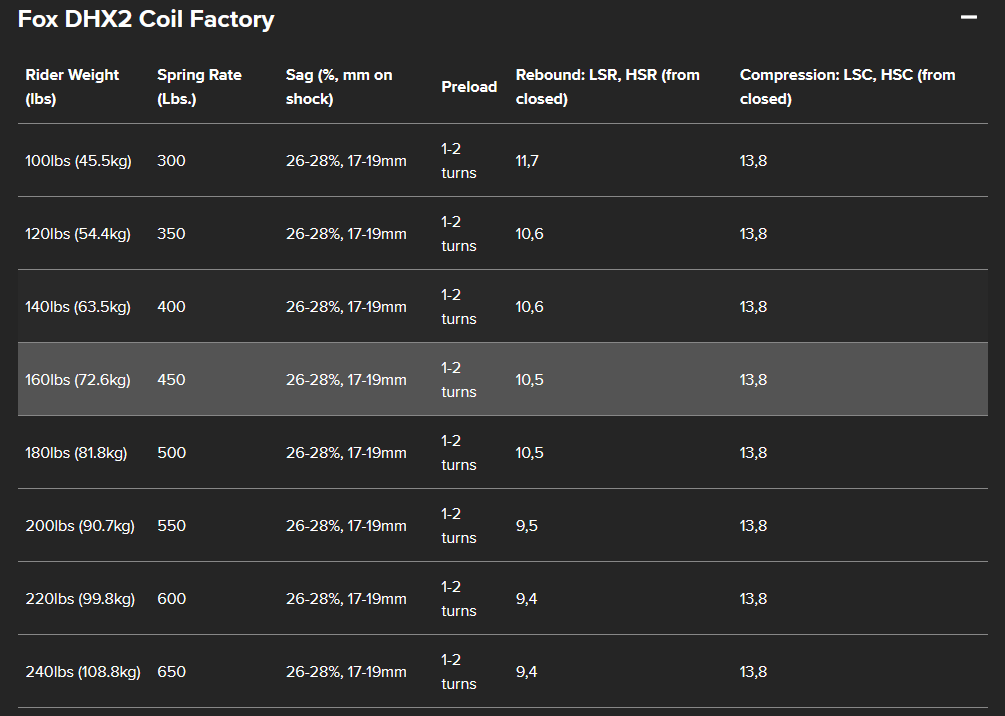Select the 100lbs (45.5kg) rider weight cell
The width and height of the screenshot is (1005, 716).
tap(78, 161)
